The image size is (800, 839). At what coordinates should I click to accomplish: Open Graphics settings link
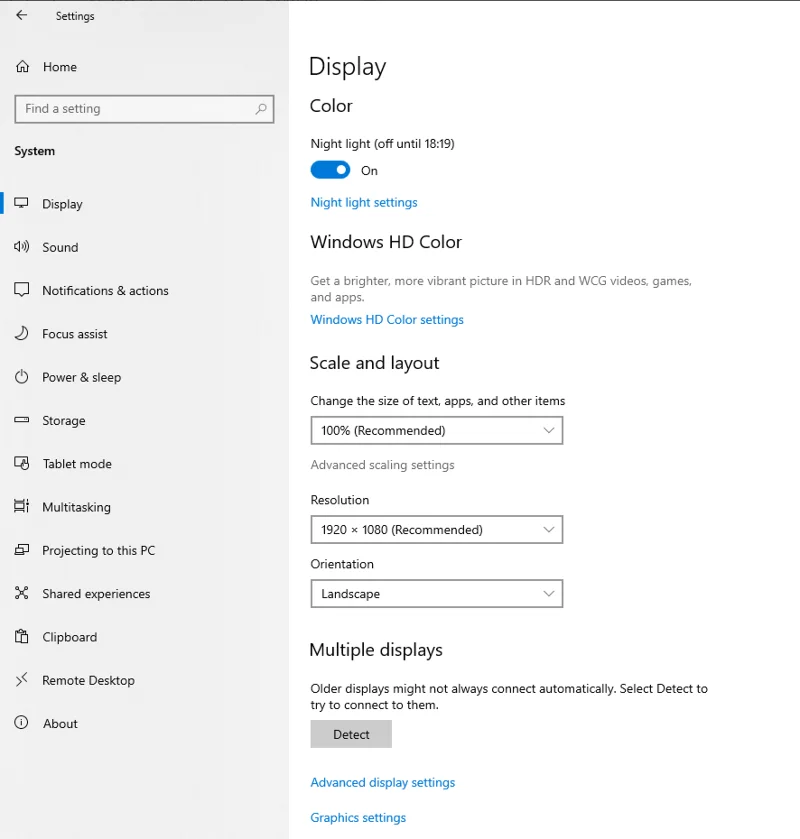pyautogui.click(x=358, y=818)
